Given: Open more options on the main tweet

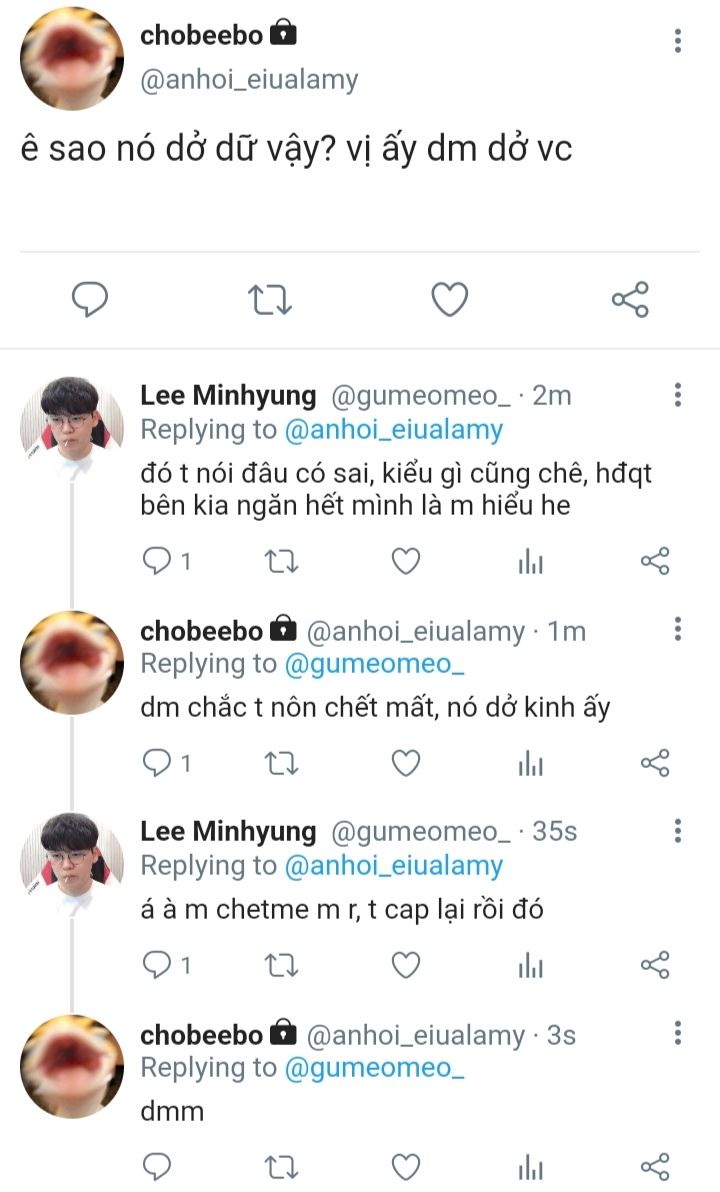Looking at the screenshot, I should pyautogui.click(x=678, y=41).
